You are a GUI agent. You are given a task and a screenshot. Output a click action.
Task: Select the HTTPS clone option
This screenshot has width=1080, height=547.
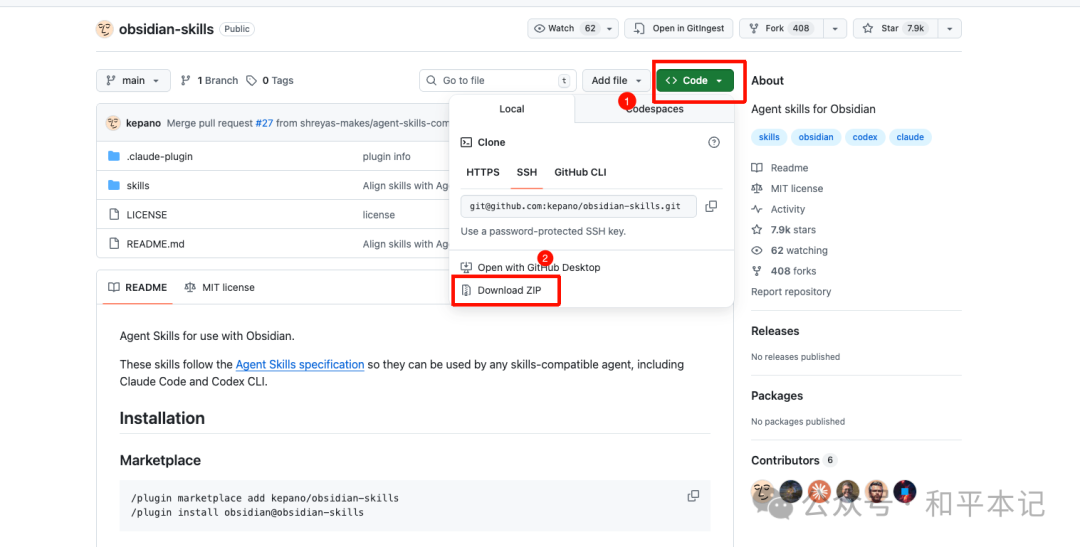(x=483, y=172)
